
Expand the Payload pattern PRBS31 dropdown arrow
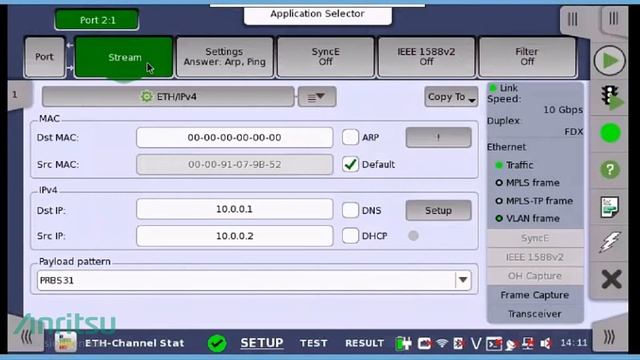(x=463, y=280)
